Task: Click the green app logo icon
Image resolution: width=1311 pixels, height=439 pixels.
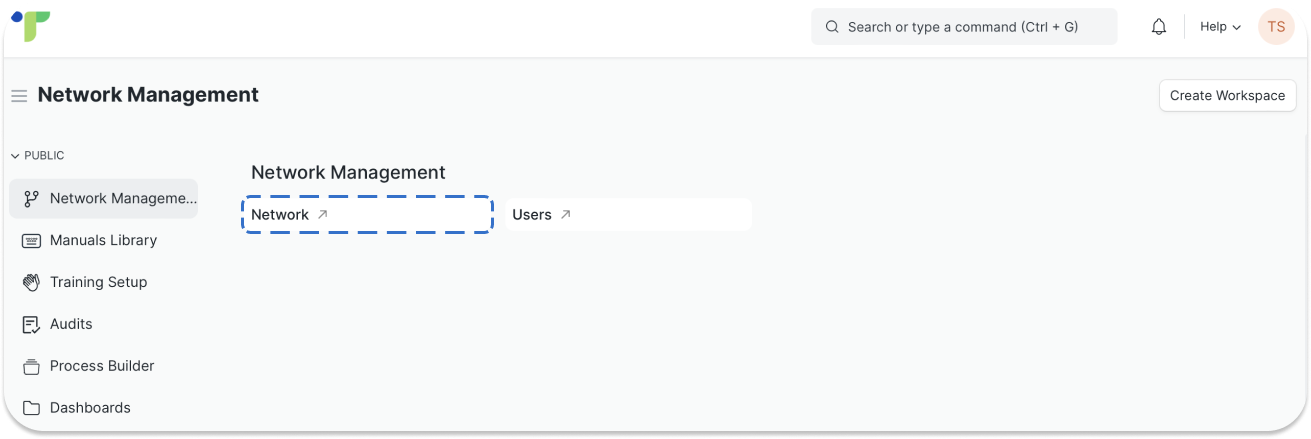Action: click(32, 26)
